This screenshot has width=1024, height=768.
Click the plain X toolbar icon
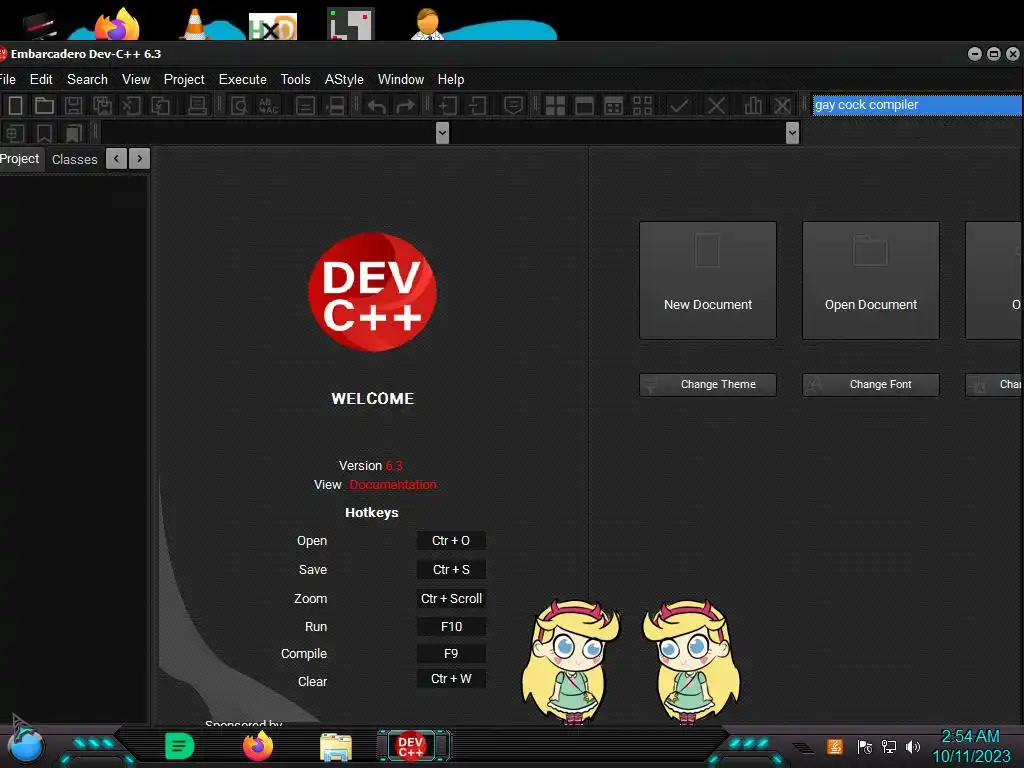(x=716, y=105)
